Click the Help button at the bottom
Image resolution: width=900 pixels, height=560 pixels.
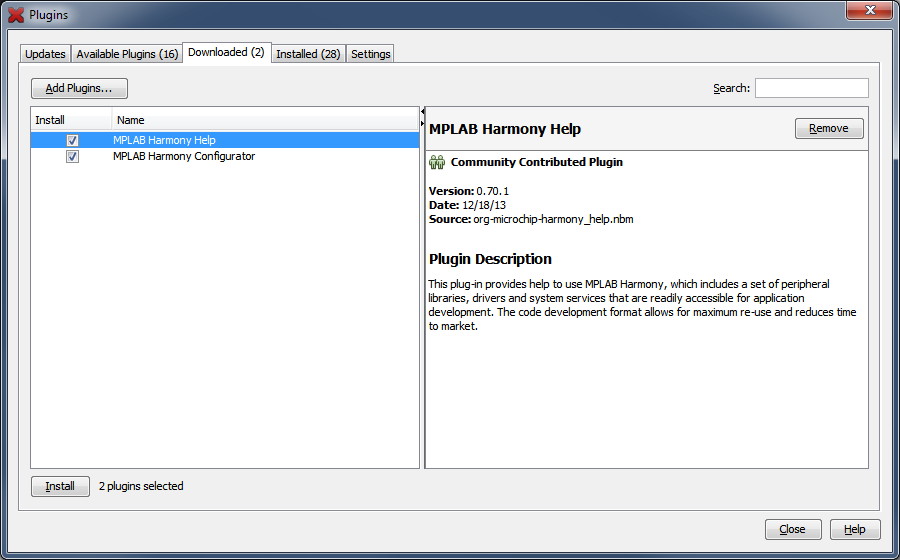point(854,529)
